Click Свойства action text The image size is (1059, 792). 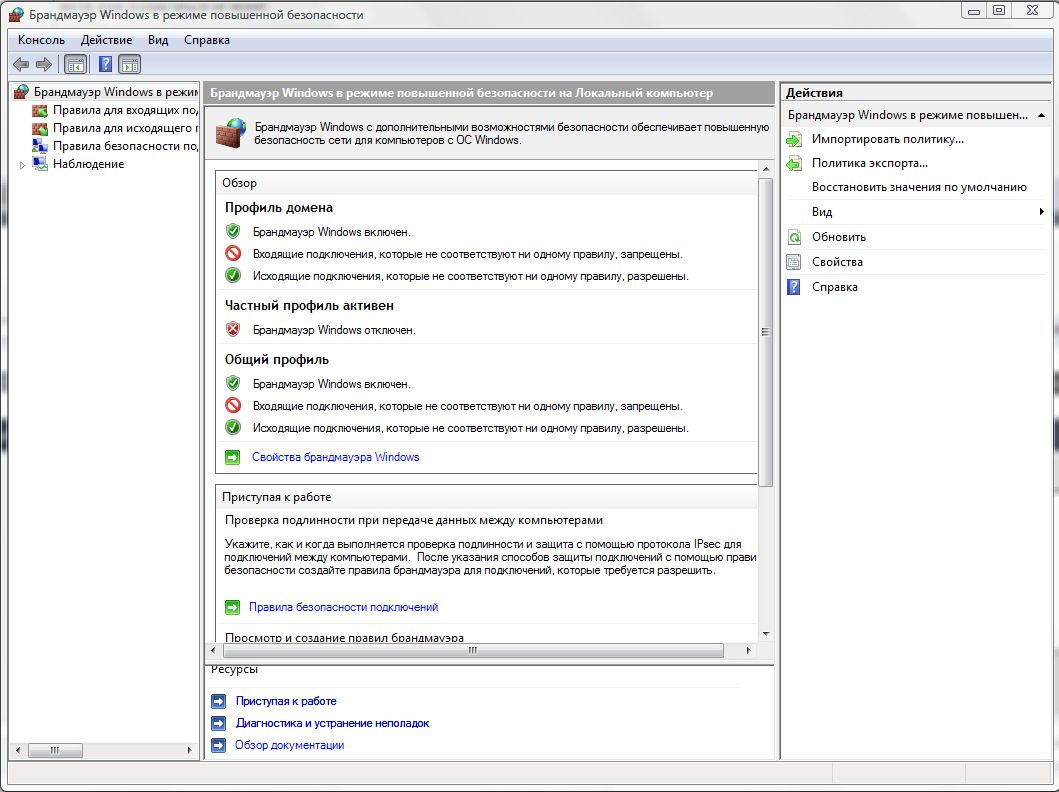pos(837,262)
